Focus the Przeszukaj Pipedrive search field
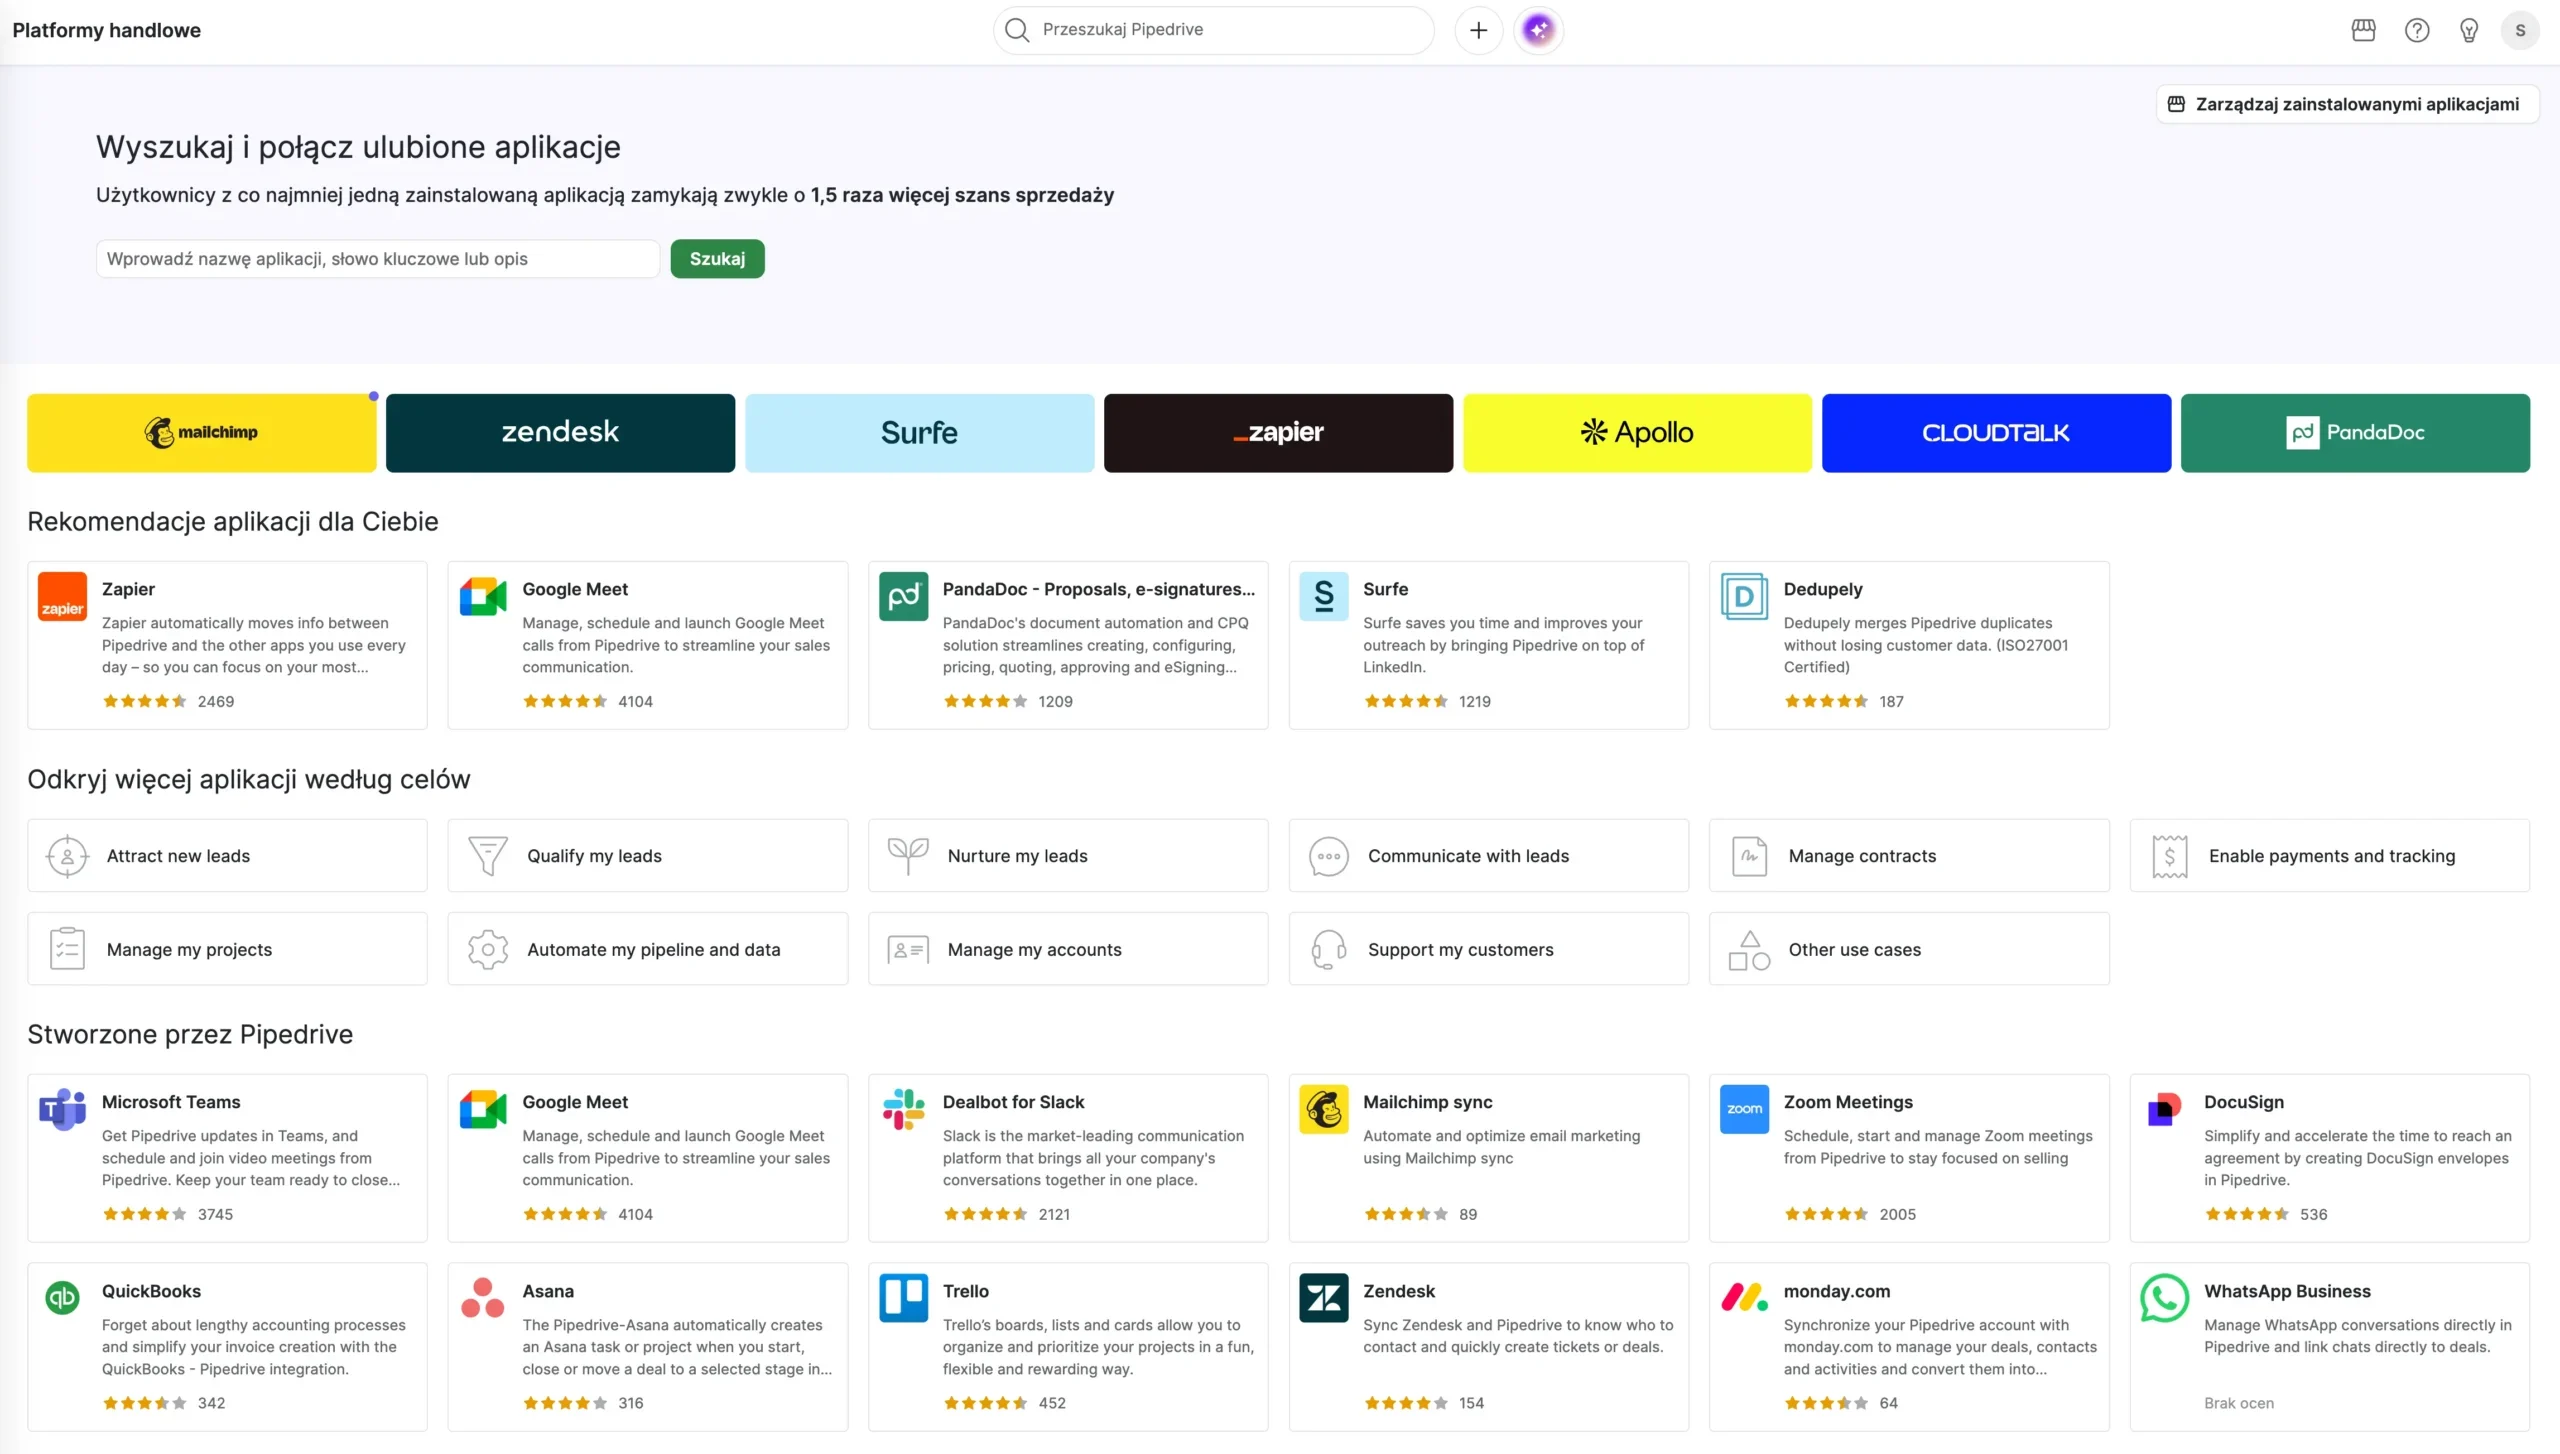This screenshot has height=1454, width=2560. click(1213, 30)
